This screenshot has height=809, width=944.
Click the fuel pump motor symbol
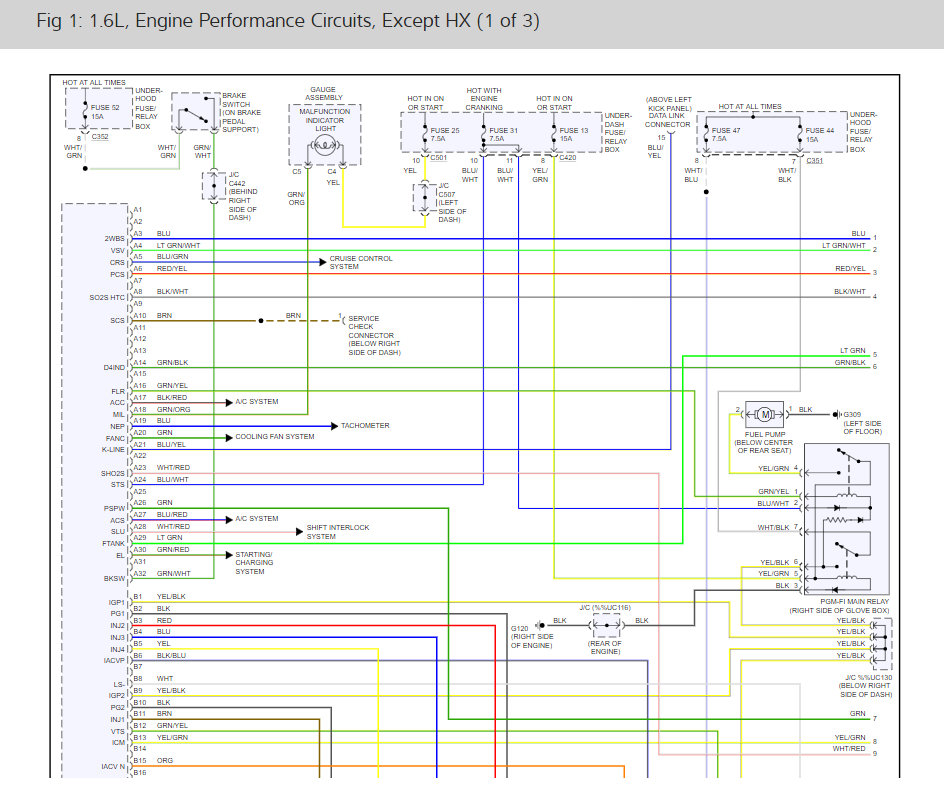765,413
